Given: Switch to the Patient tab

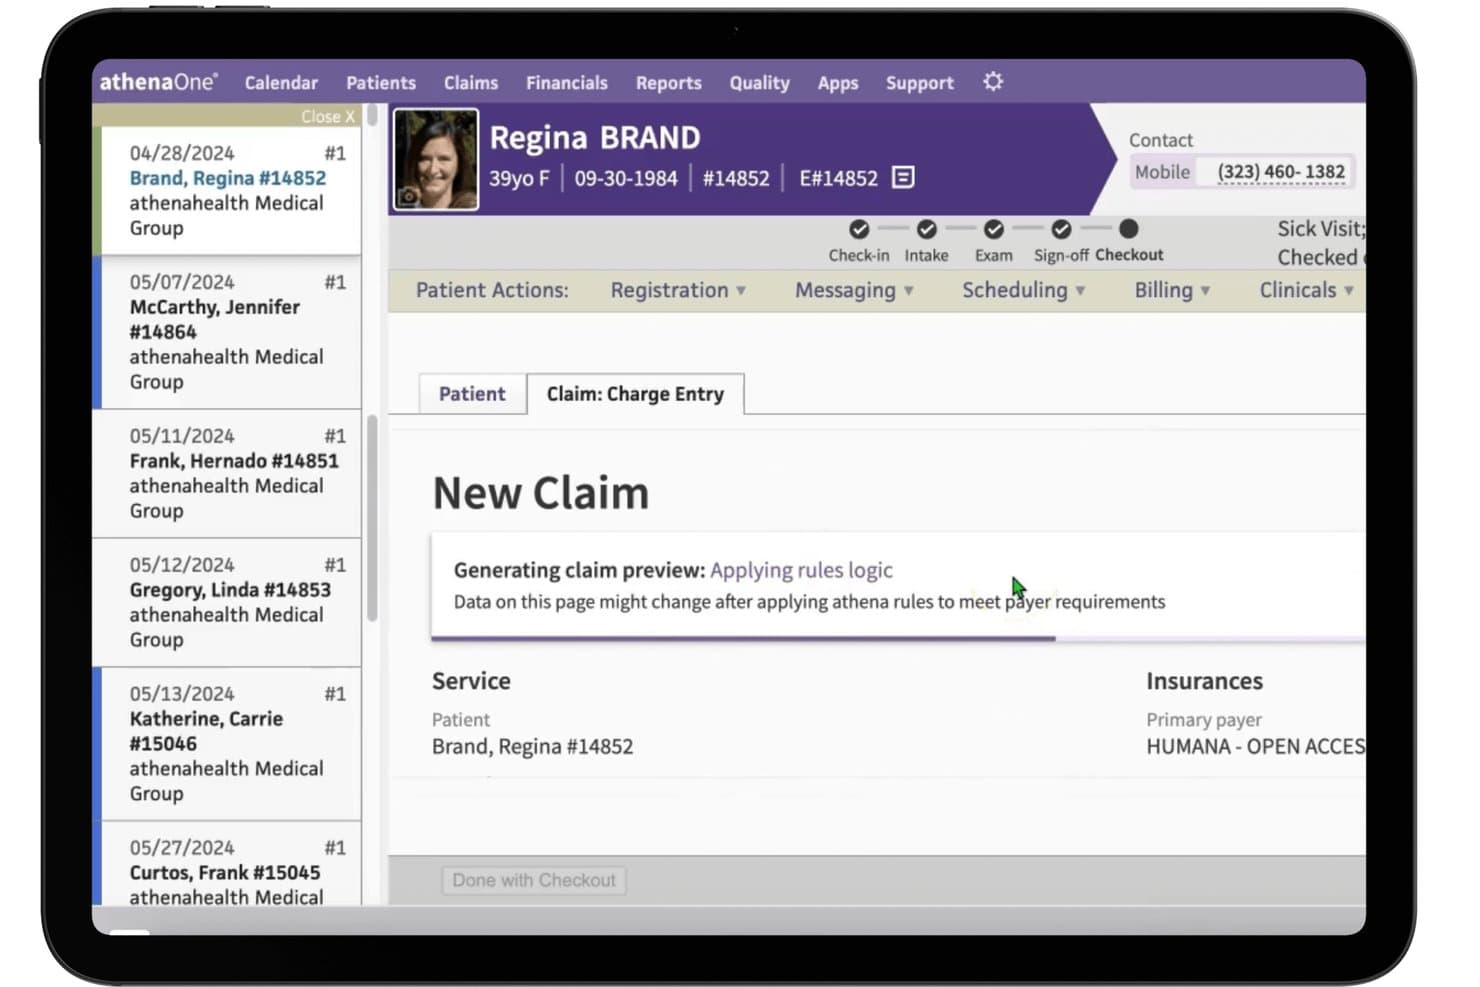Looking at the screenshot, I should point(472,394).
